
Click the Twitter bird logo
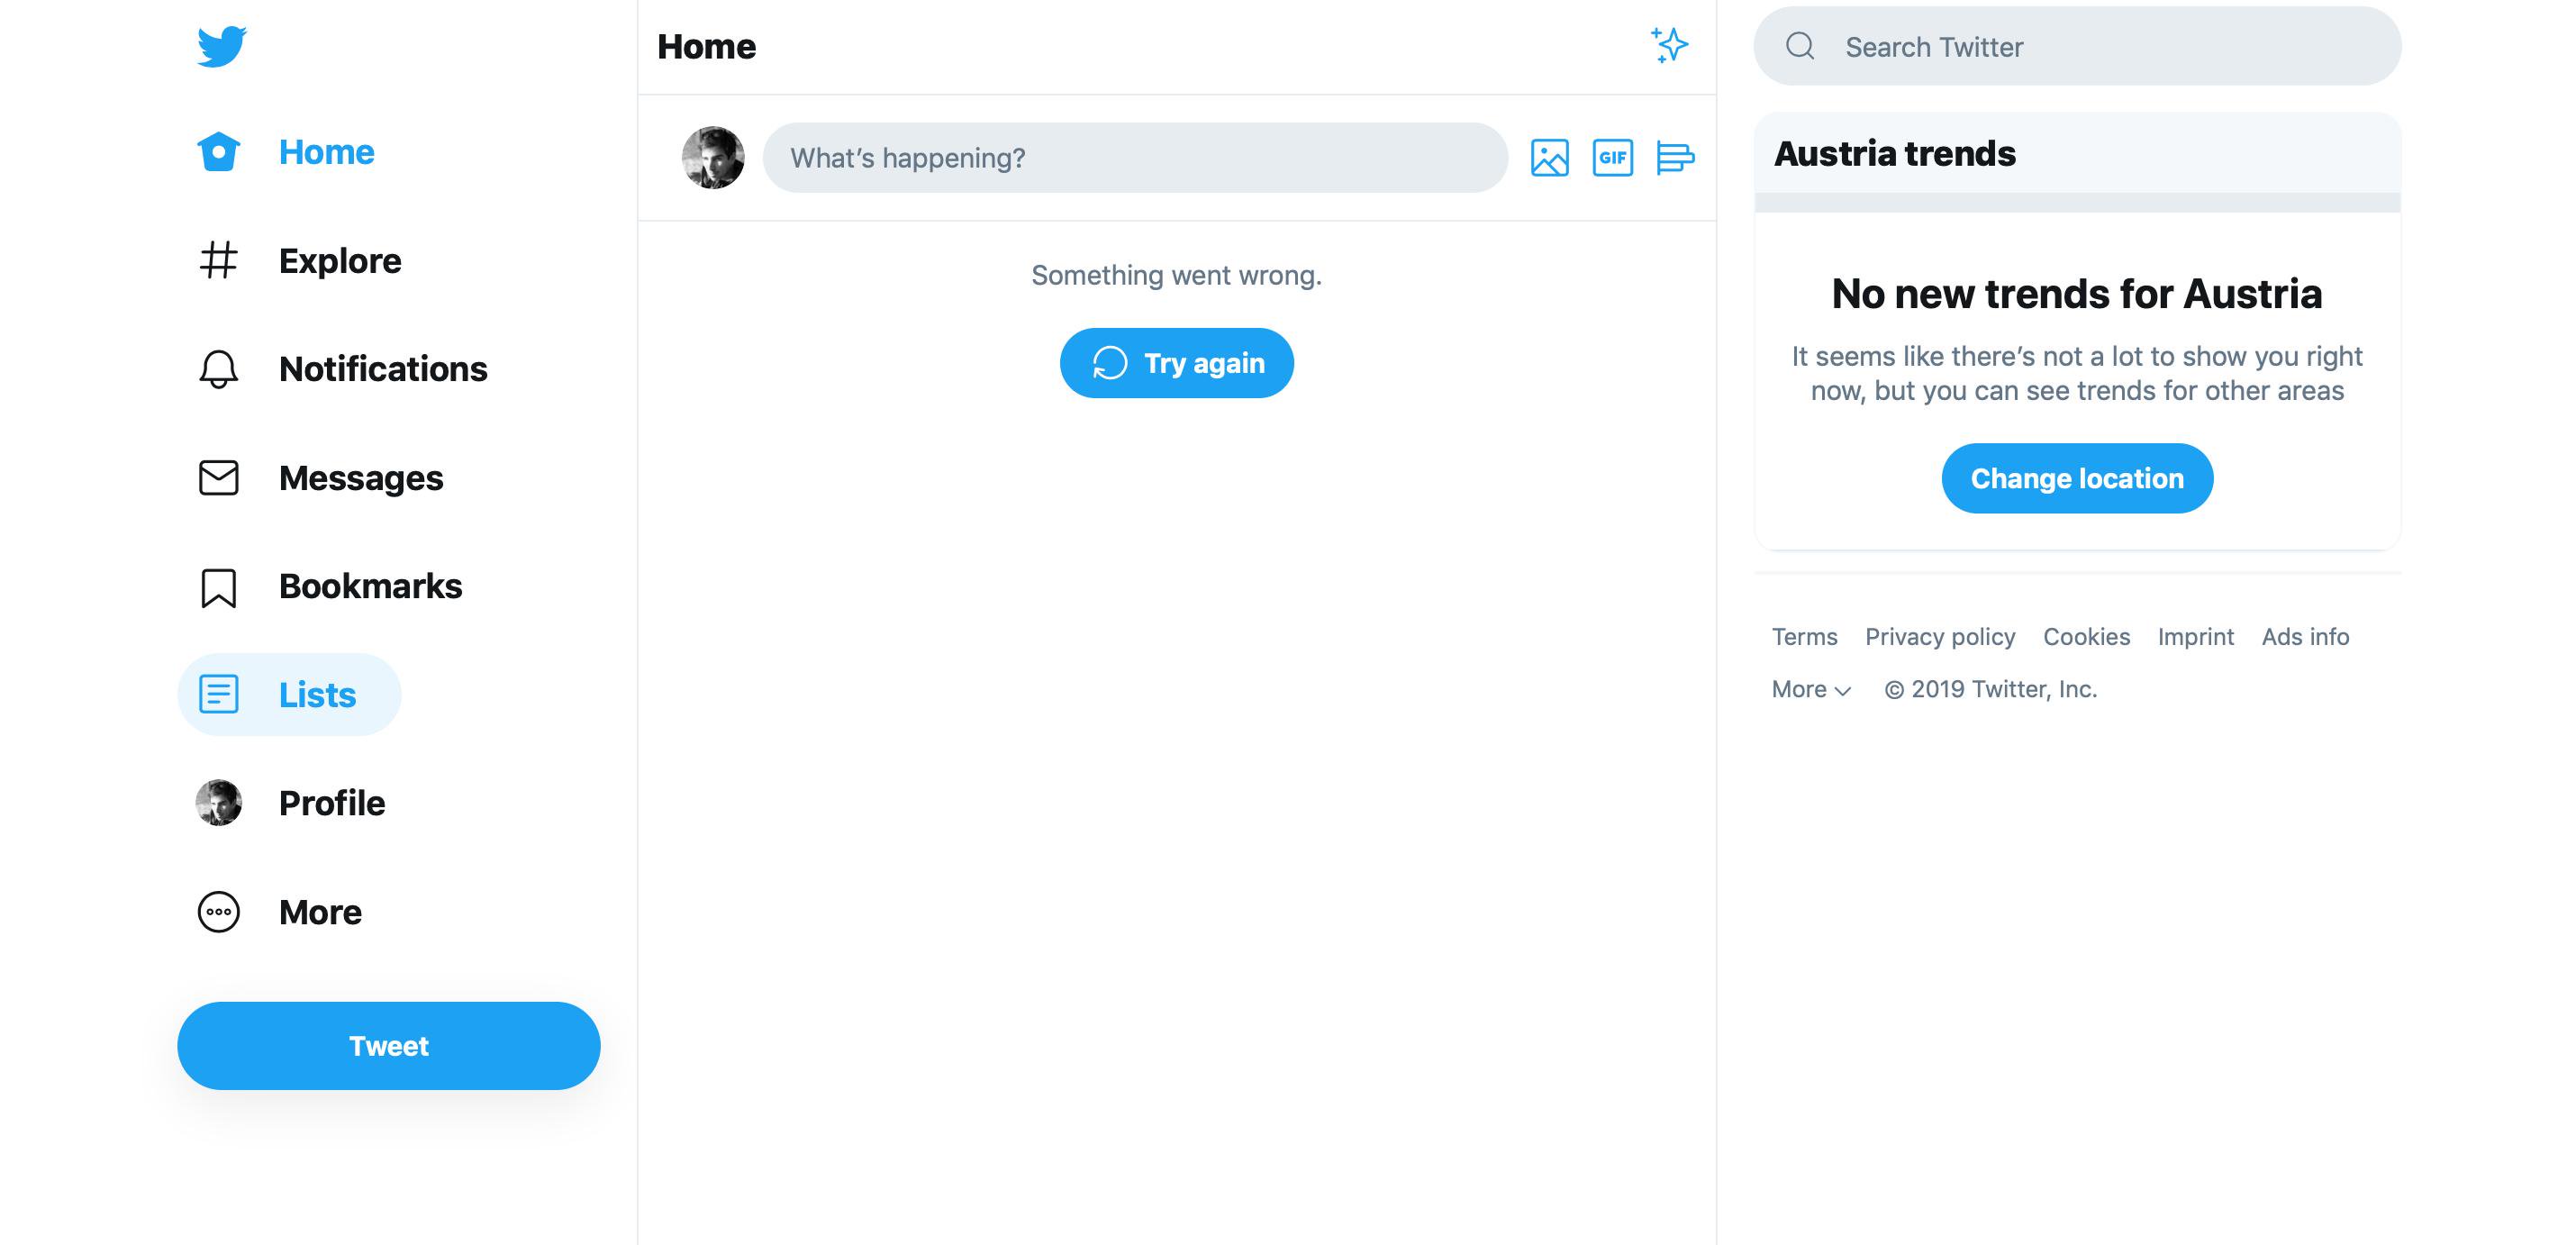[x=222, y=47]
